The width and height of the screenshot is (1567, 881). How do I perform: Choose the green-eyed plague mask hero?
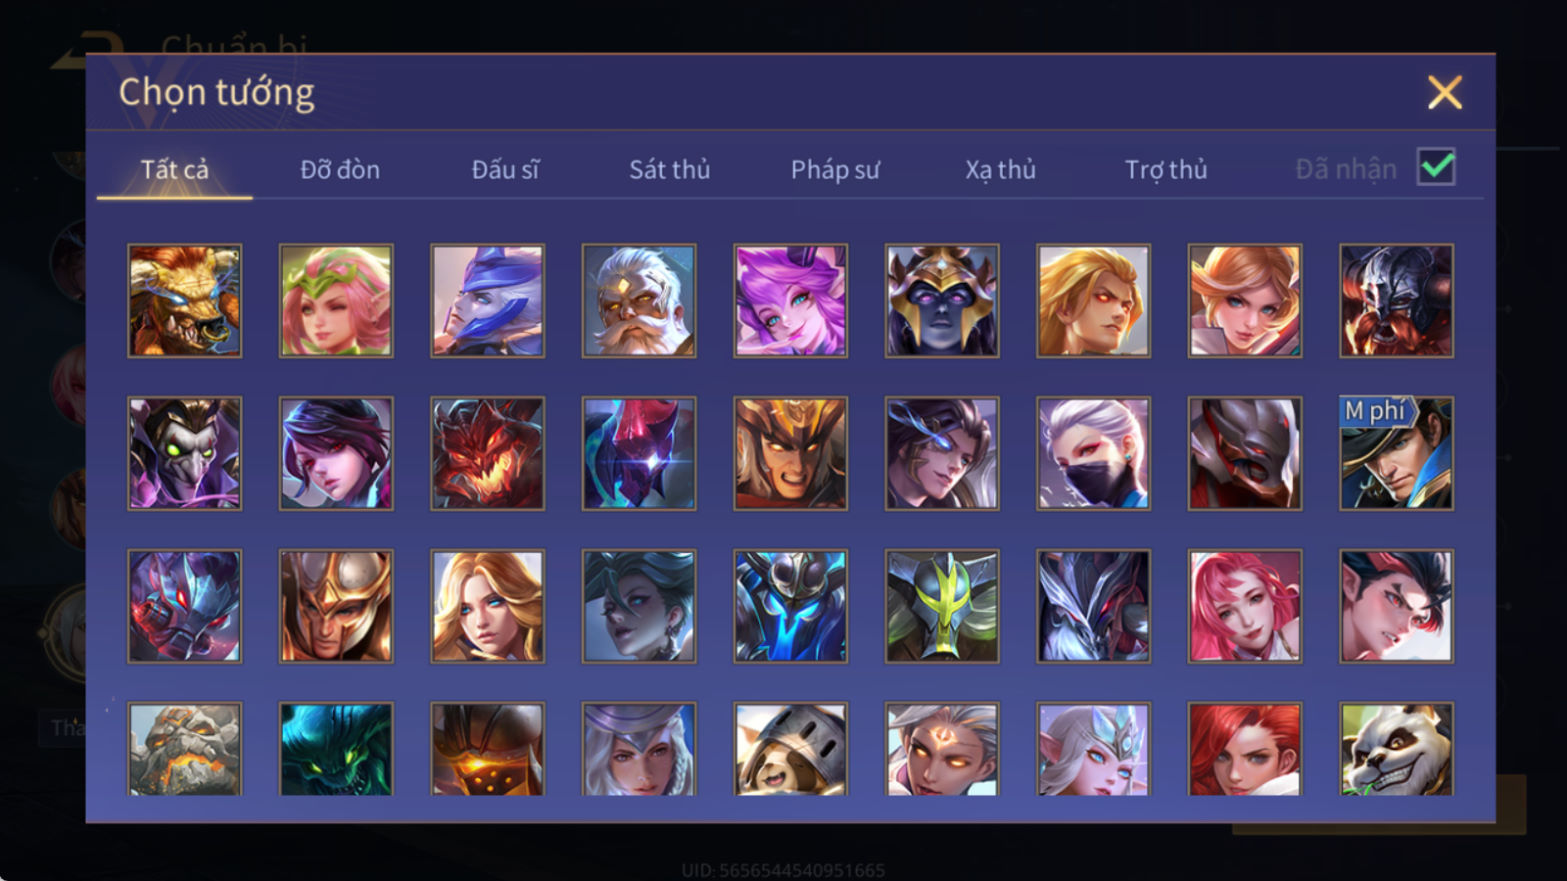(185, 454)
